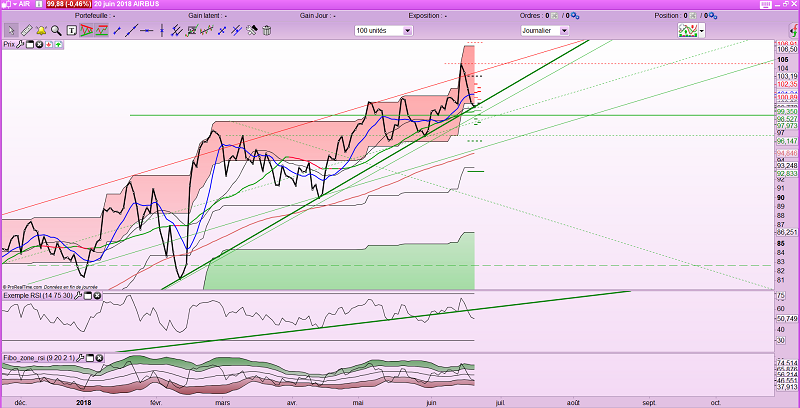Select the parallel channel lines tool
This screenshot has height=408, width=800.
[177, 30]
